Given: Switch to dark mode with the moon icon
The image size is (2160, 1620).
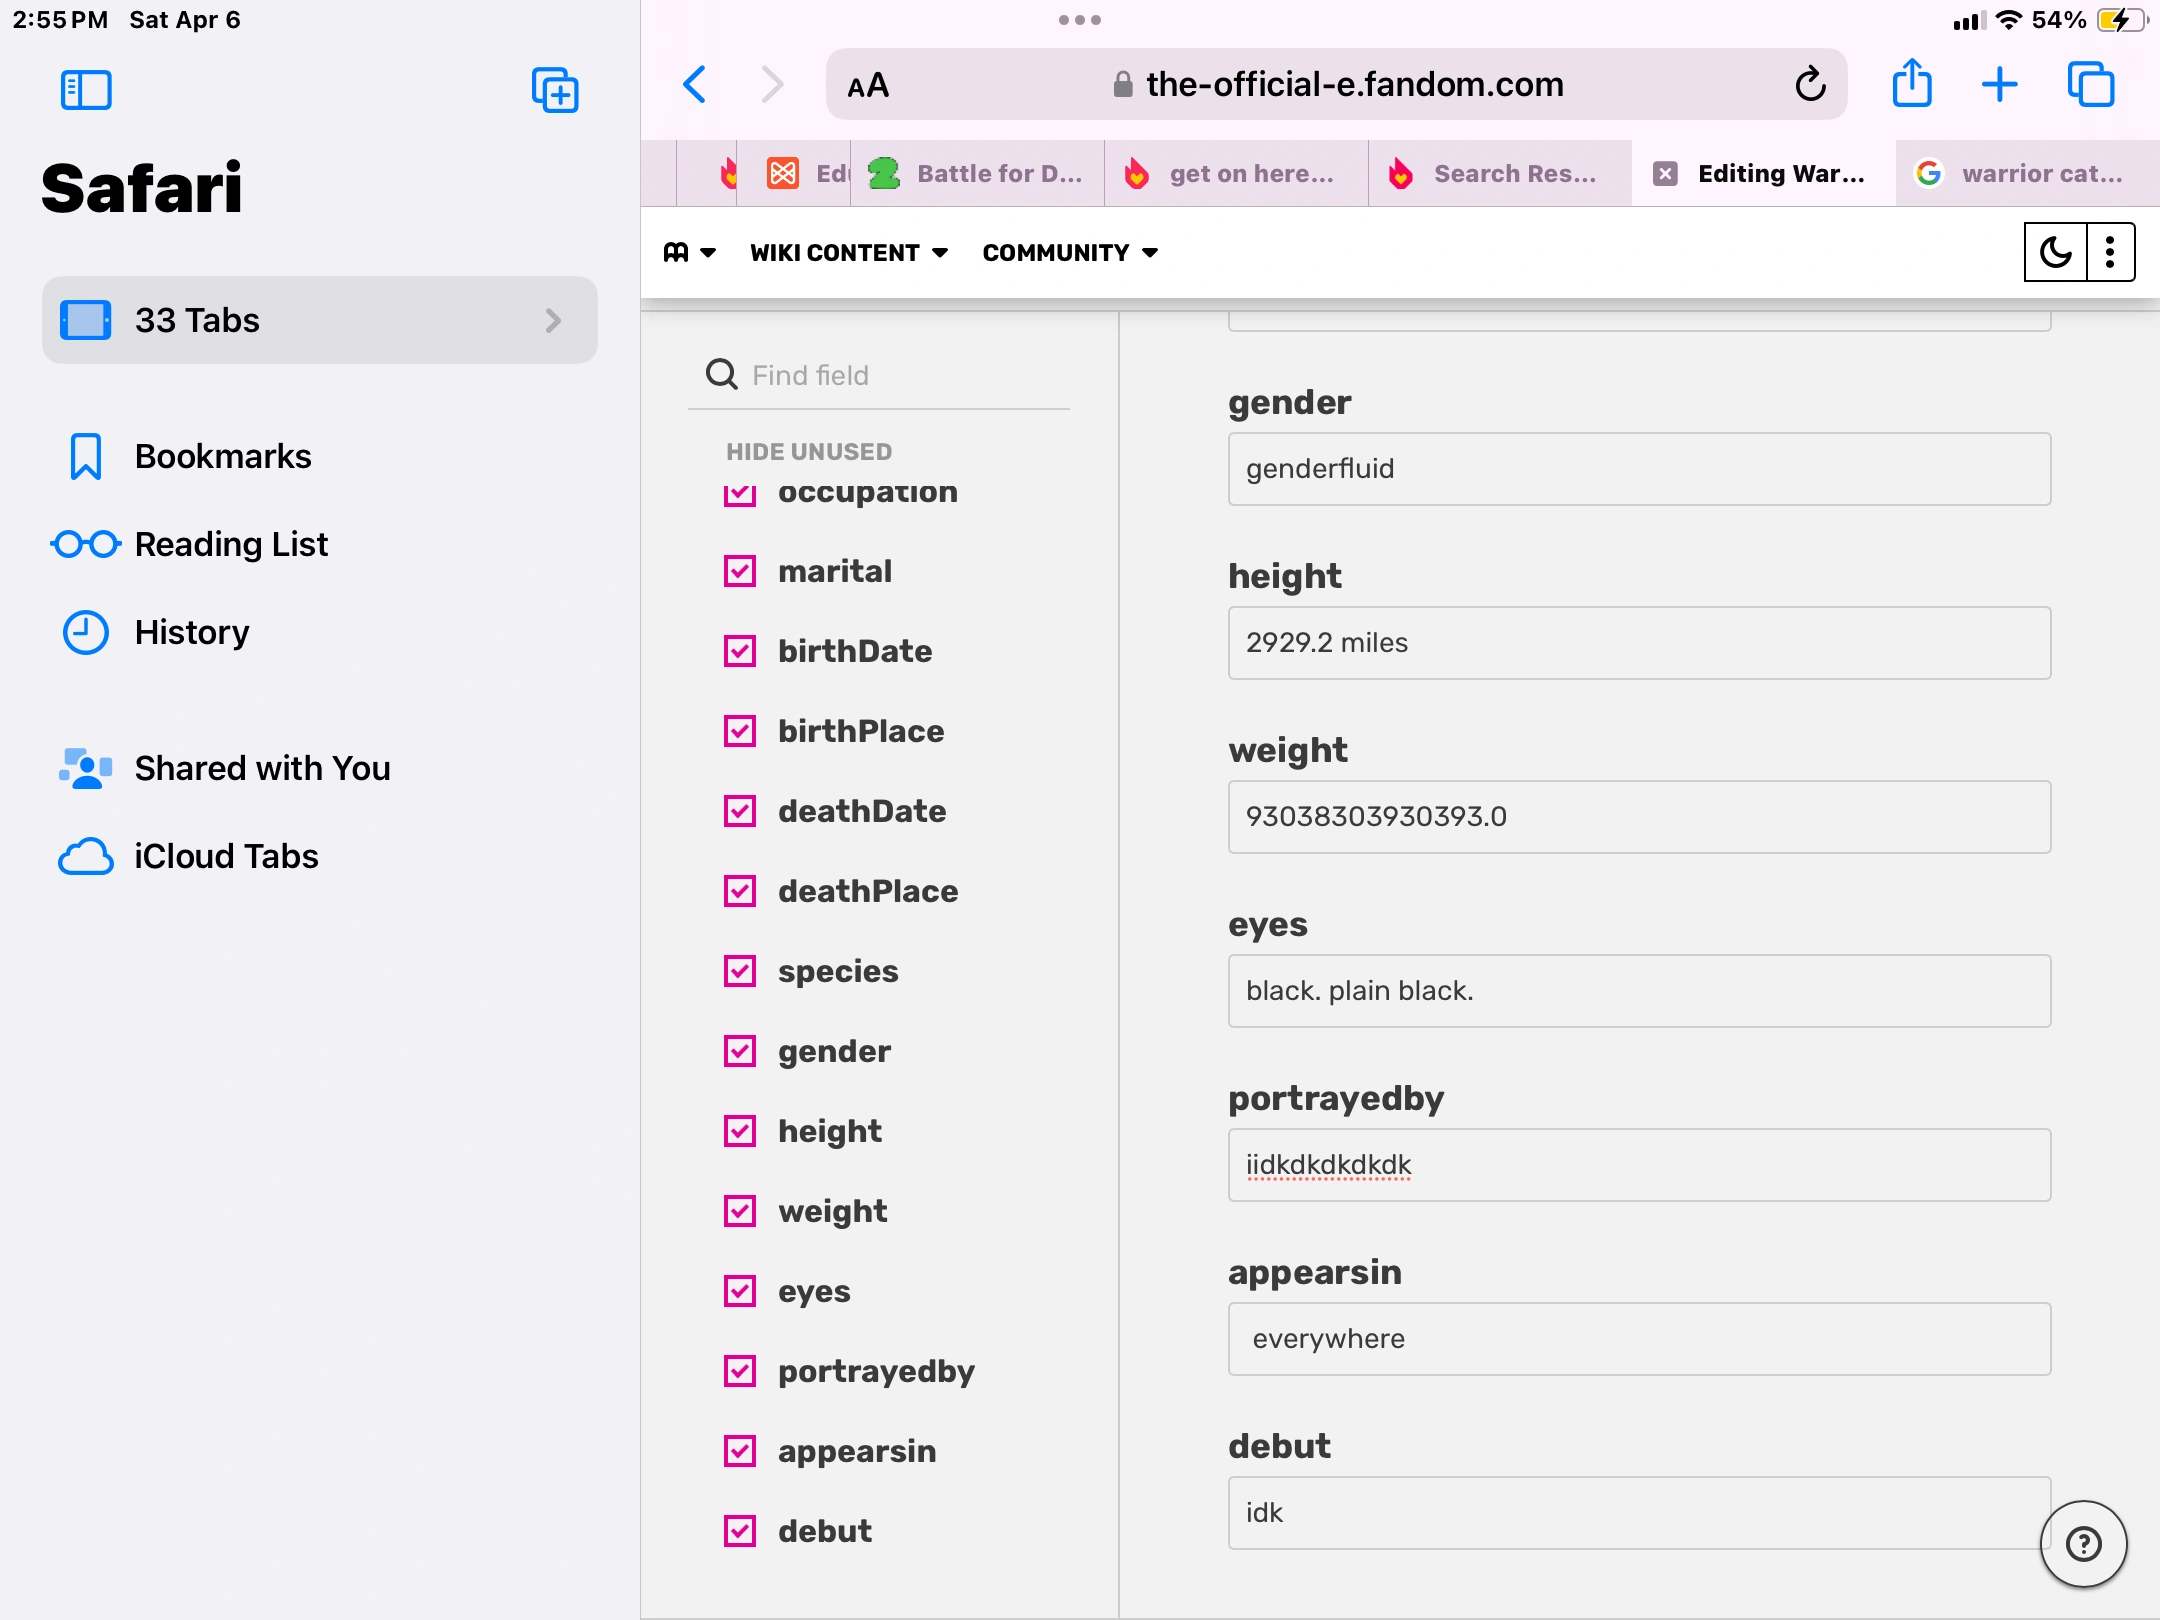Looking at the screenshot, I should 2056,252.
